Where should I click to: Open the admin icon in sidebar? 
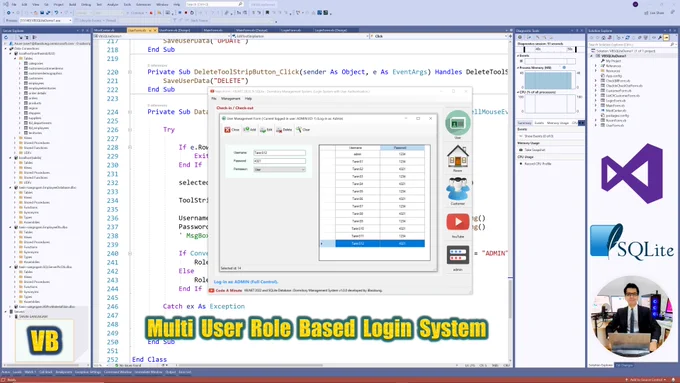point(458,255)
